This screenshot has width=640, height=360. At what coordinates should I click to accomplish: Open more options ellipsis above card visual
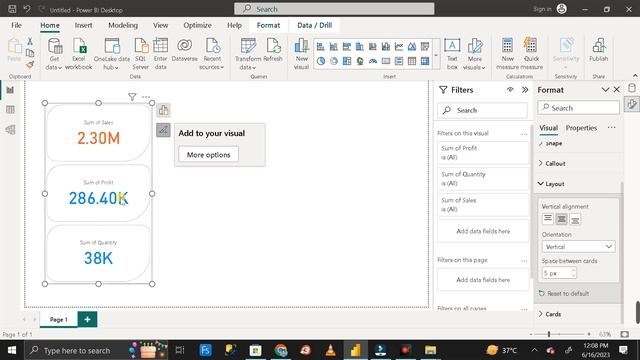pyautogui.click(x=146, y=97)
